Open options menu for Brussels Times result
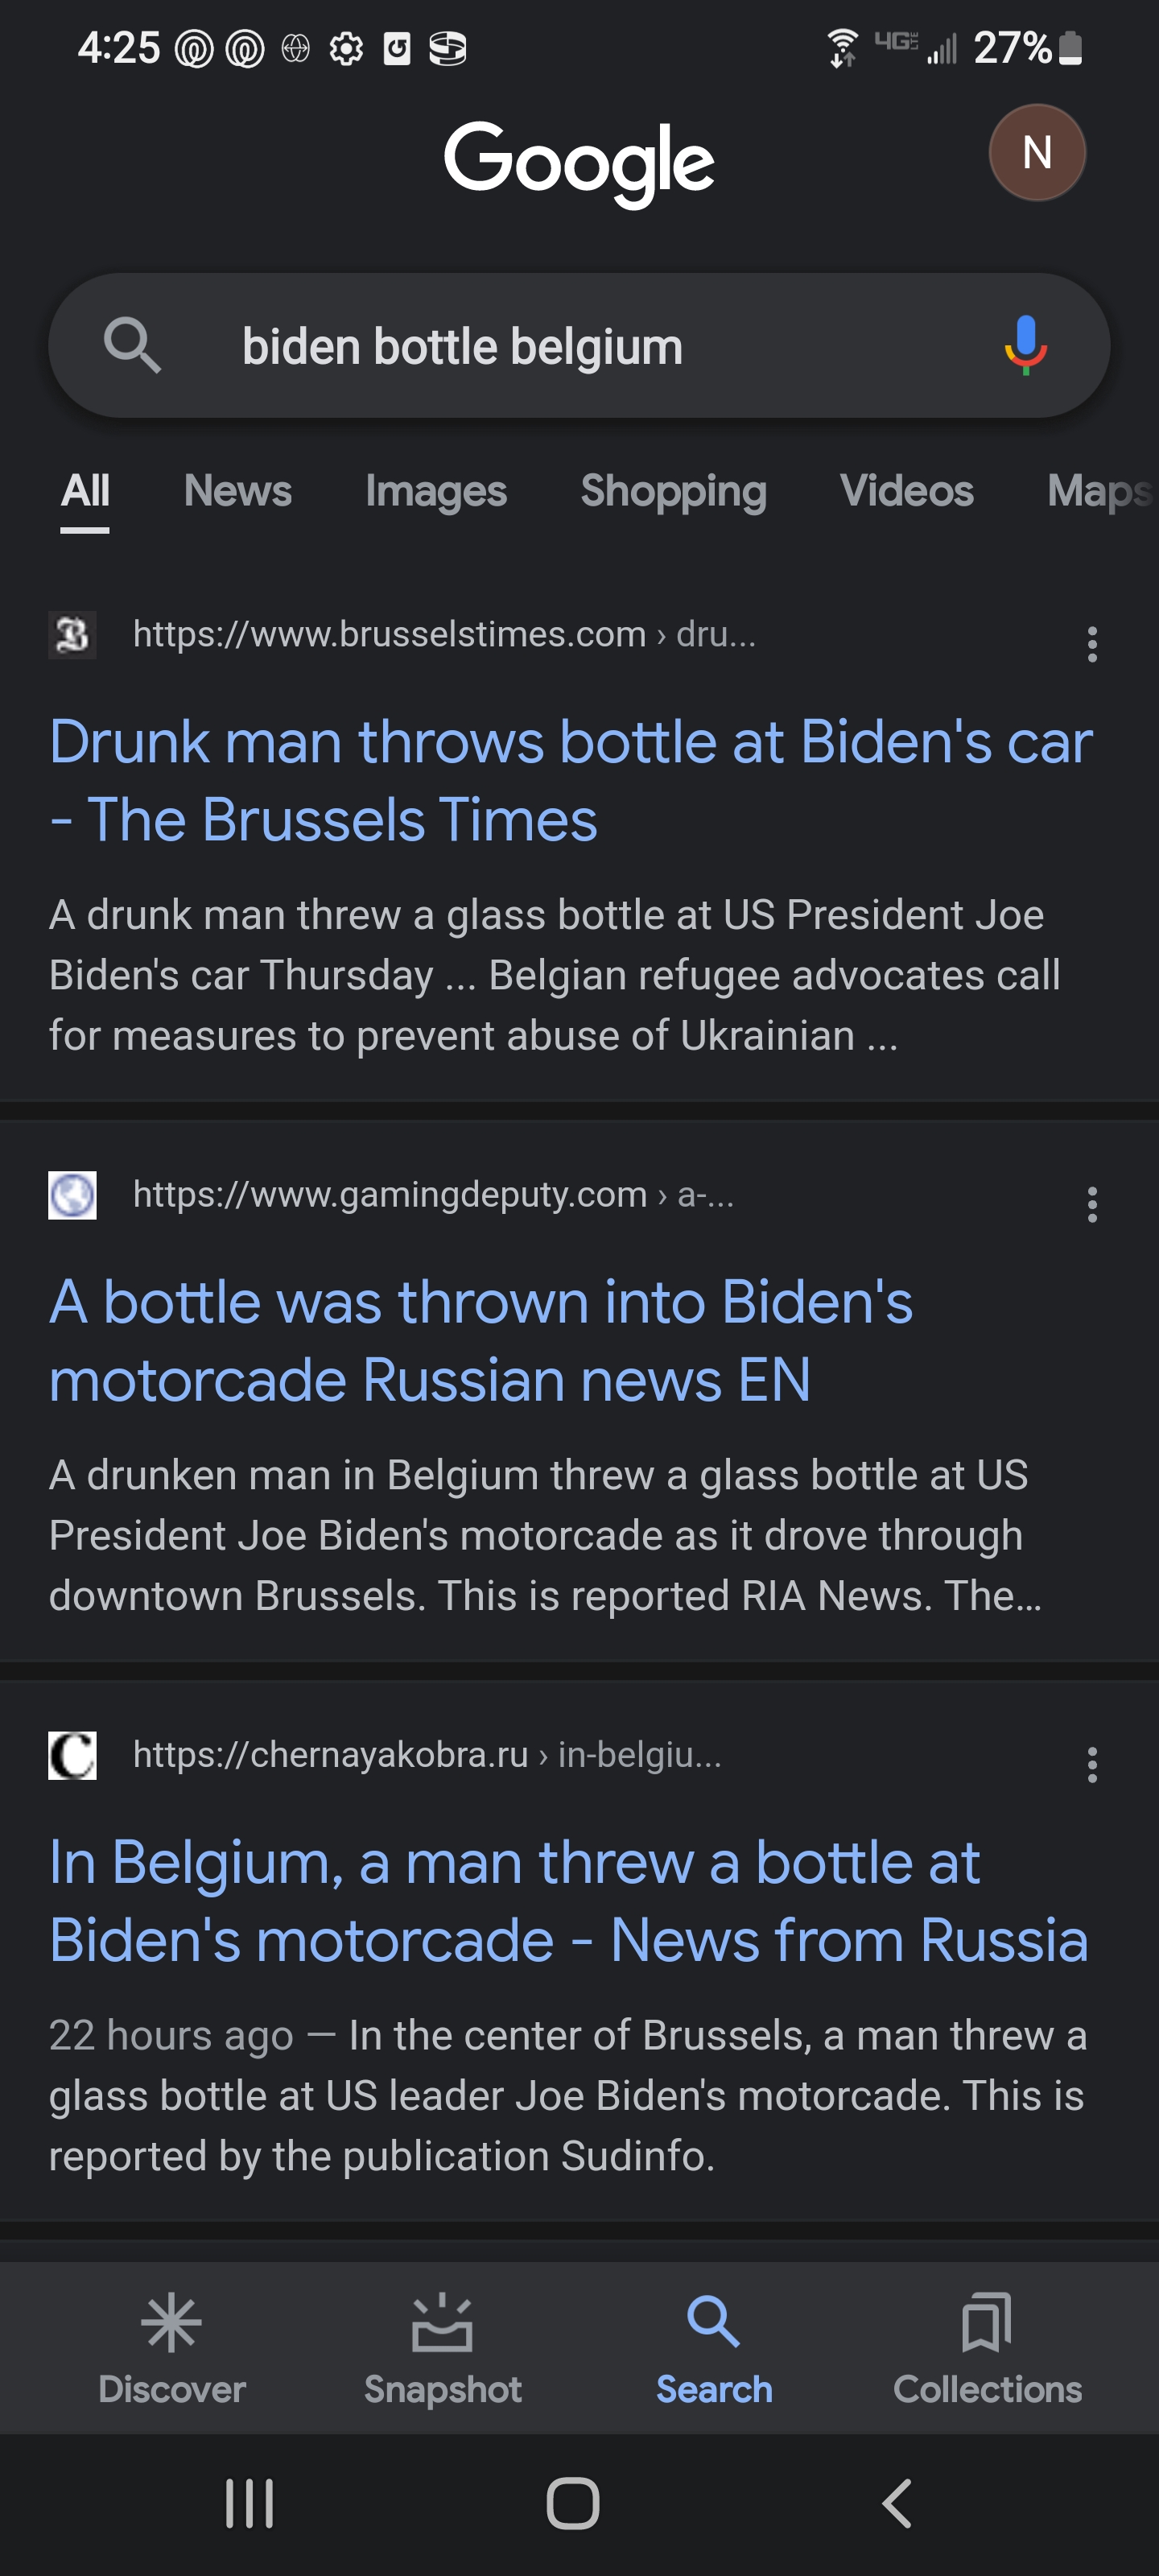 coord(1092,644)
